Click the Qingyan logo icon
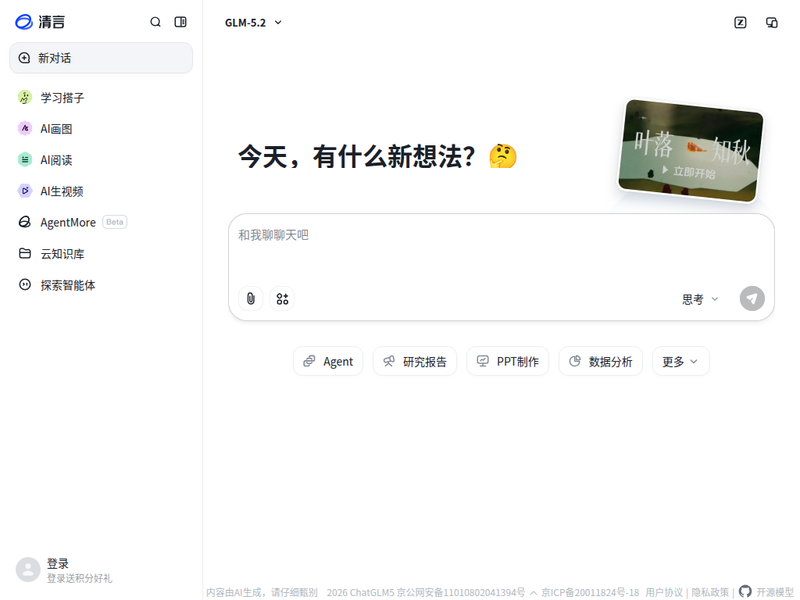 point(23,22)
